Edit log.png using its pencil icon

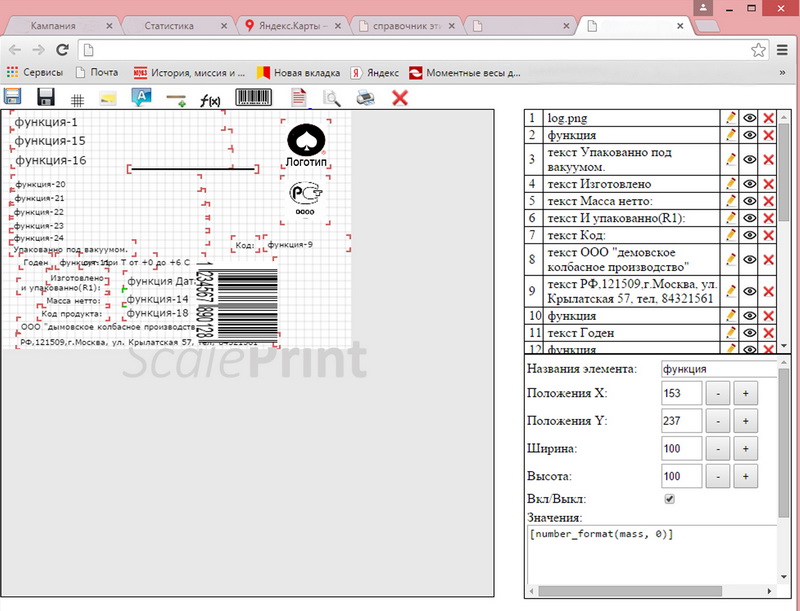point(731,118)
